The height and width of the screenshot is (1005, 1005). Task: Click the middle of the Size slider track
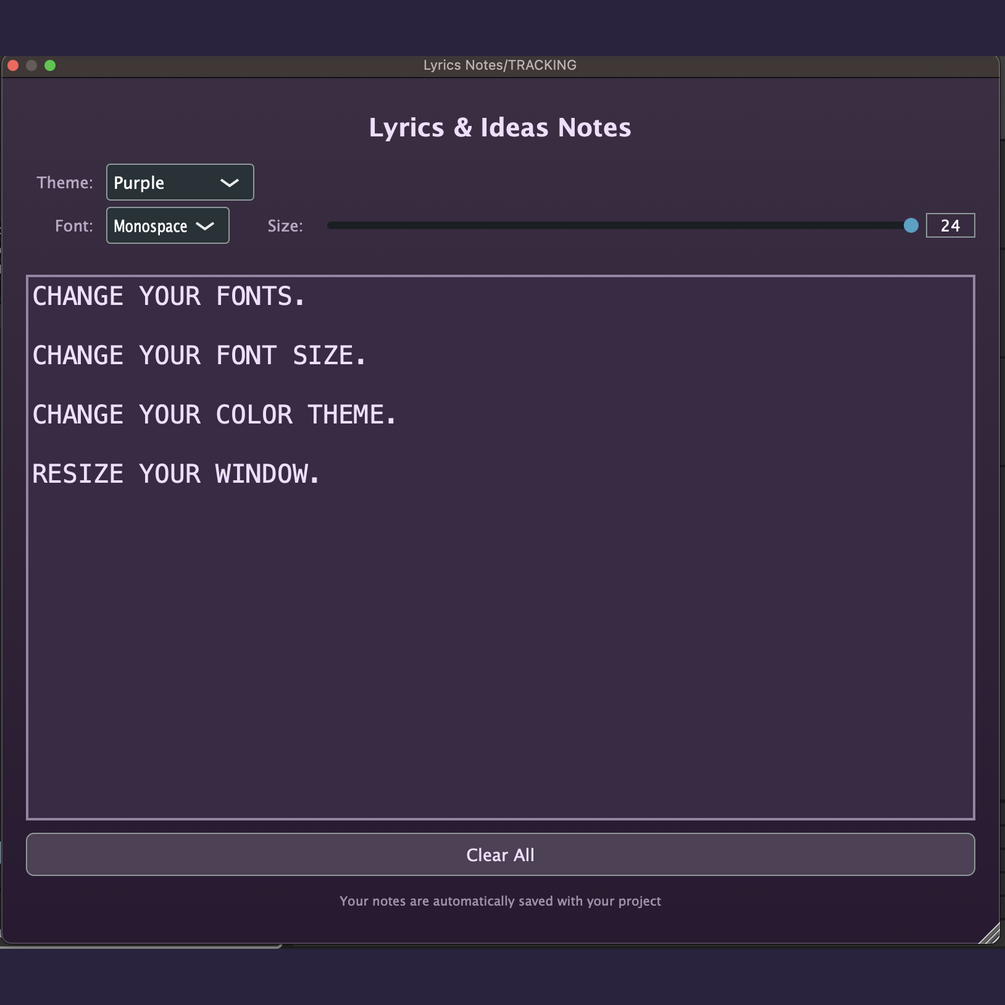pyautogui.click(x=619, y=225)
